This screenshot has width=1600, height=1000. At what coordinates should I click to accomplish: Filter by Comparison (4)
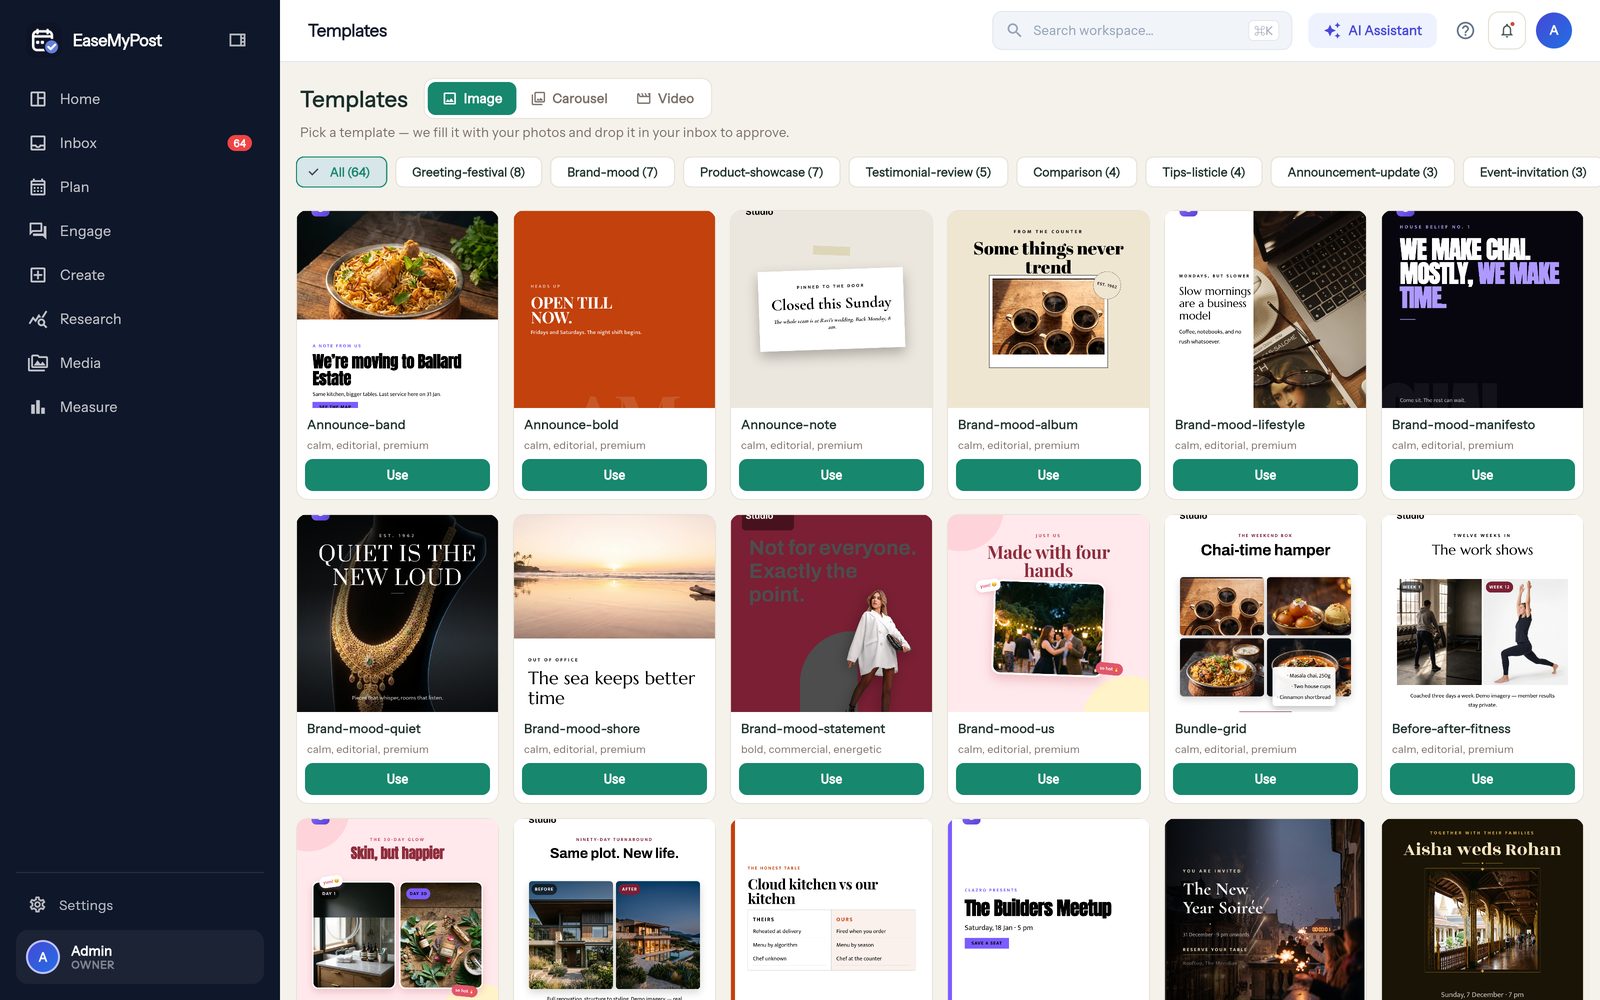pyautogui.click(x=1076, y=172)
